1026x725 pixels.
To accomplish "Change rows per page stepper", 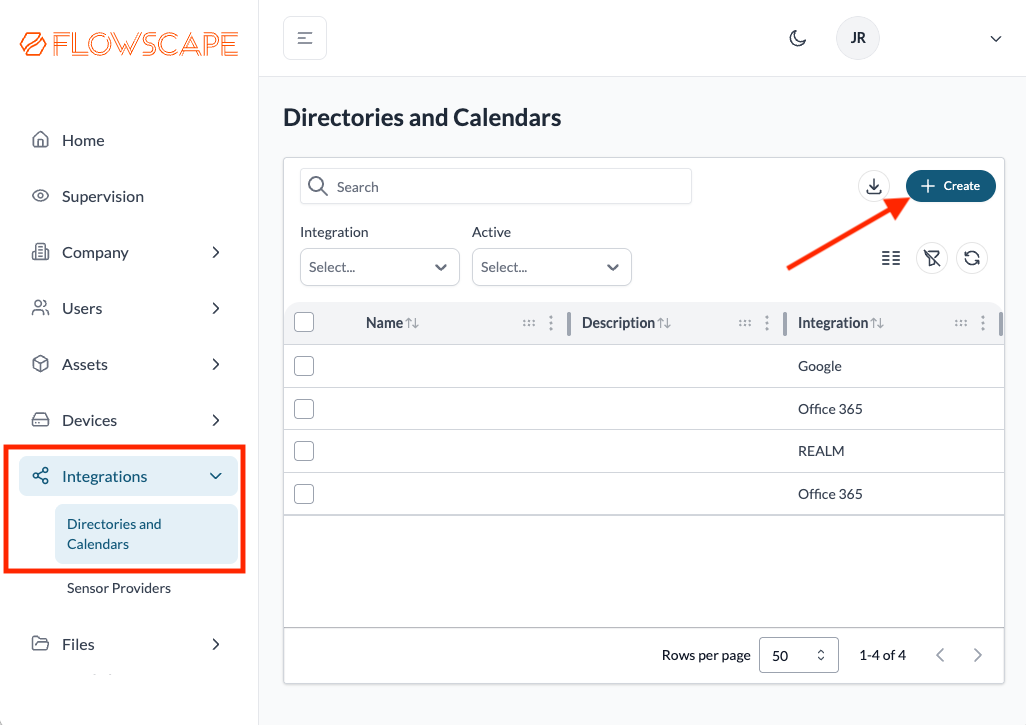I will (x=799, y=655).
